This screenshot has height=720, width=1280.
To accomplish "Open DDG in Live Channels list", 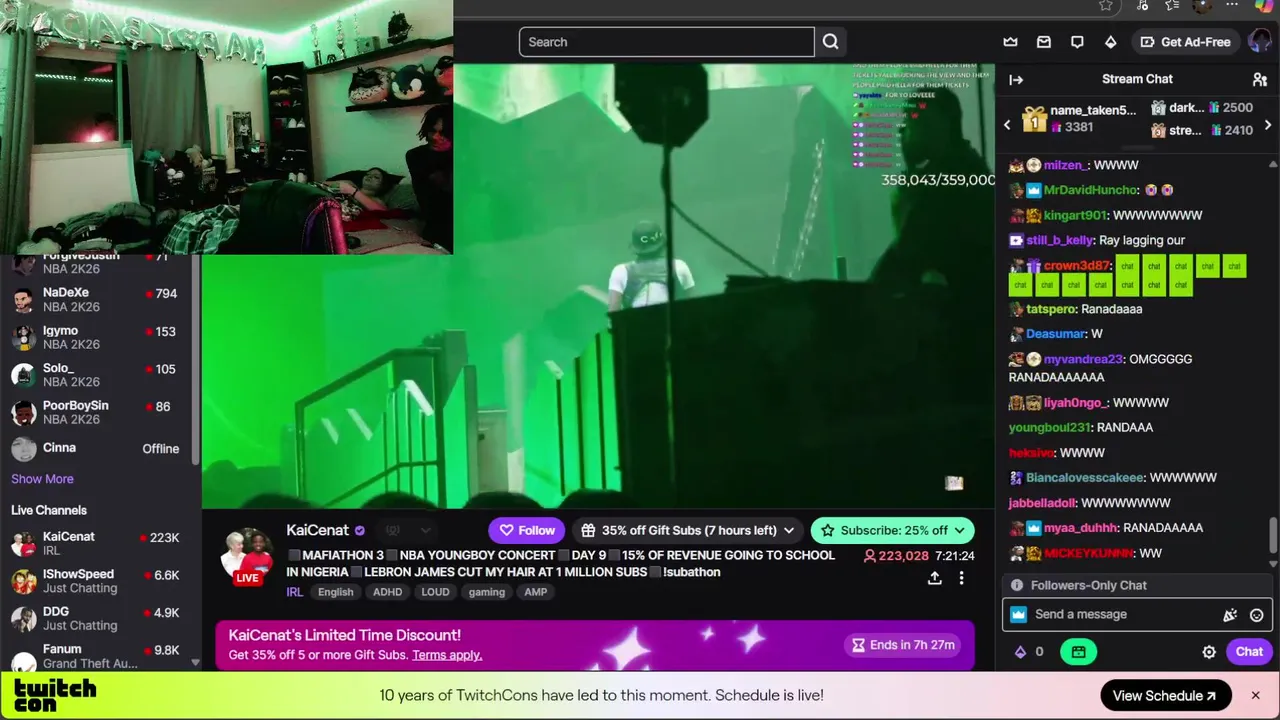I will click(x=96, y=619).
